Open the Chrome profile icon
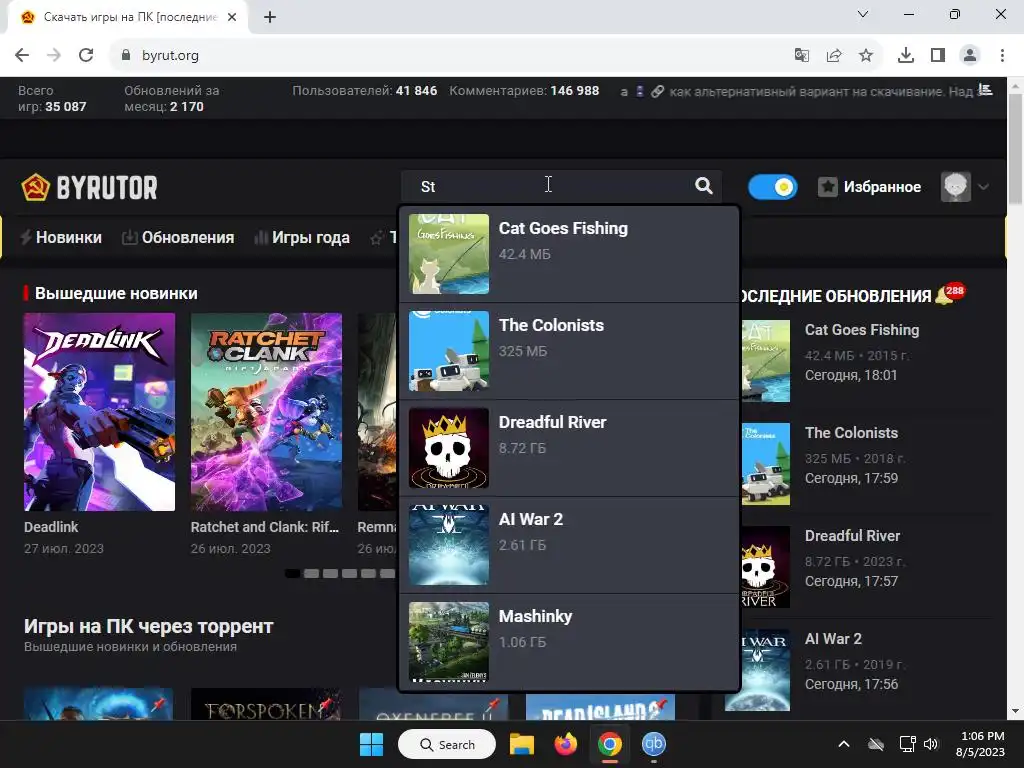1024x768 pixels. coord(970,55)
